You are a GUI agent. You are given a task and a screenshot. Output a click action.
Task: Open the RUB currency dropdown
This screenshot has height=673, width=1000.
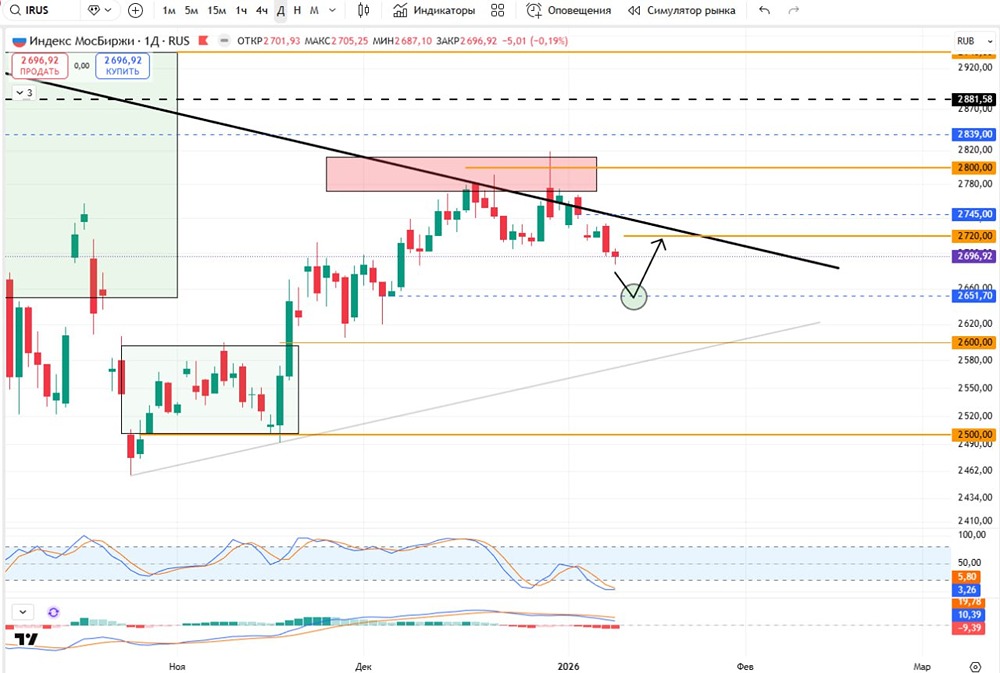pyautogui.click(x=975, y=41)
